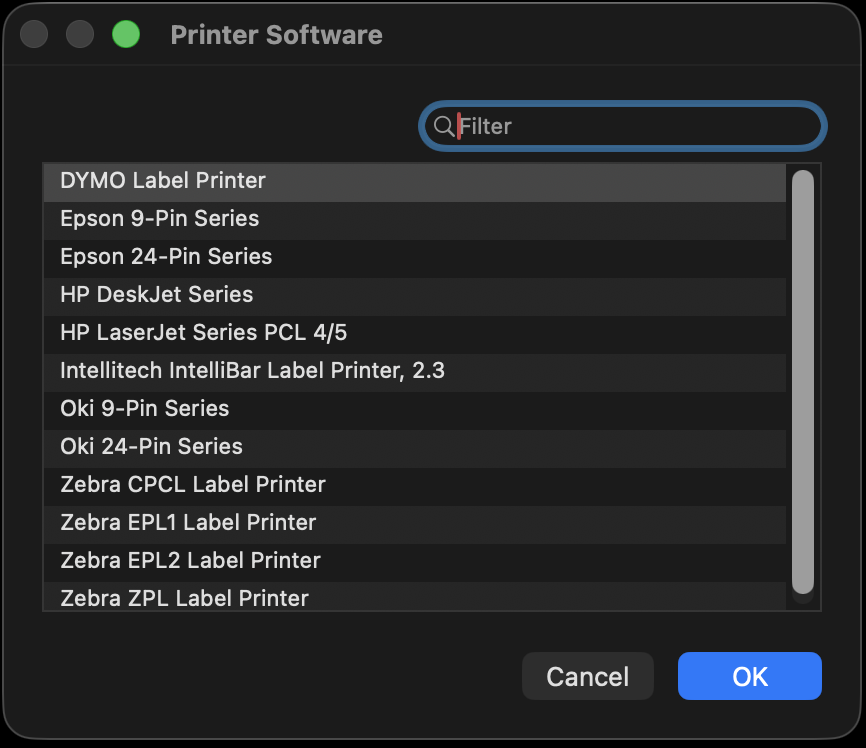
Task: Pick Zebra ZPL Label Printer
Action: 184,598
